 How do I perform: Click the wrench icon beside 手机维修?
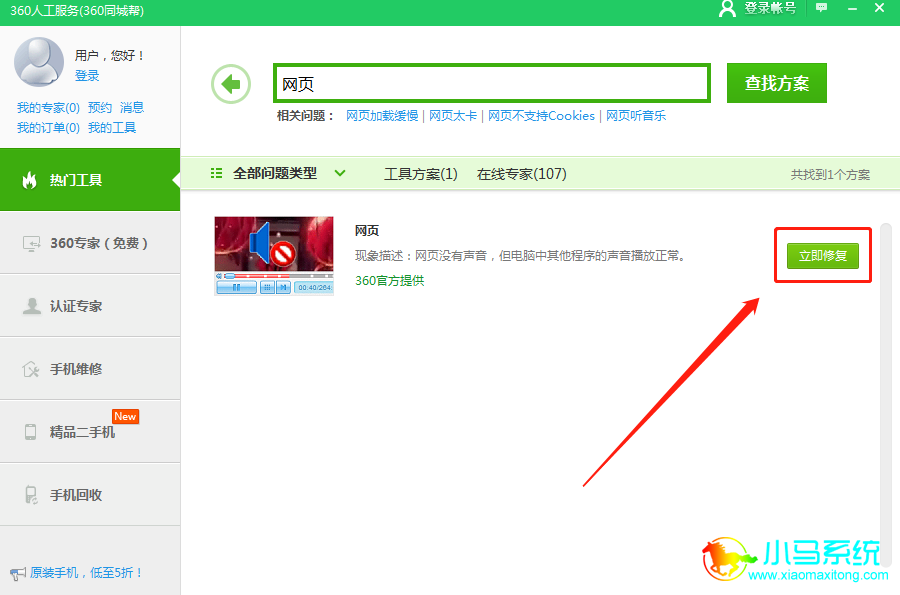pos(31,370)
